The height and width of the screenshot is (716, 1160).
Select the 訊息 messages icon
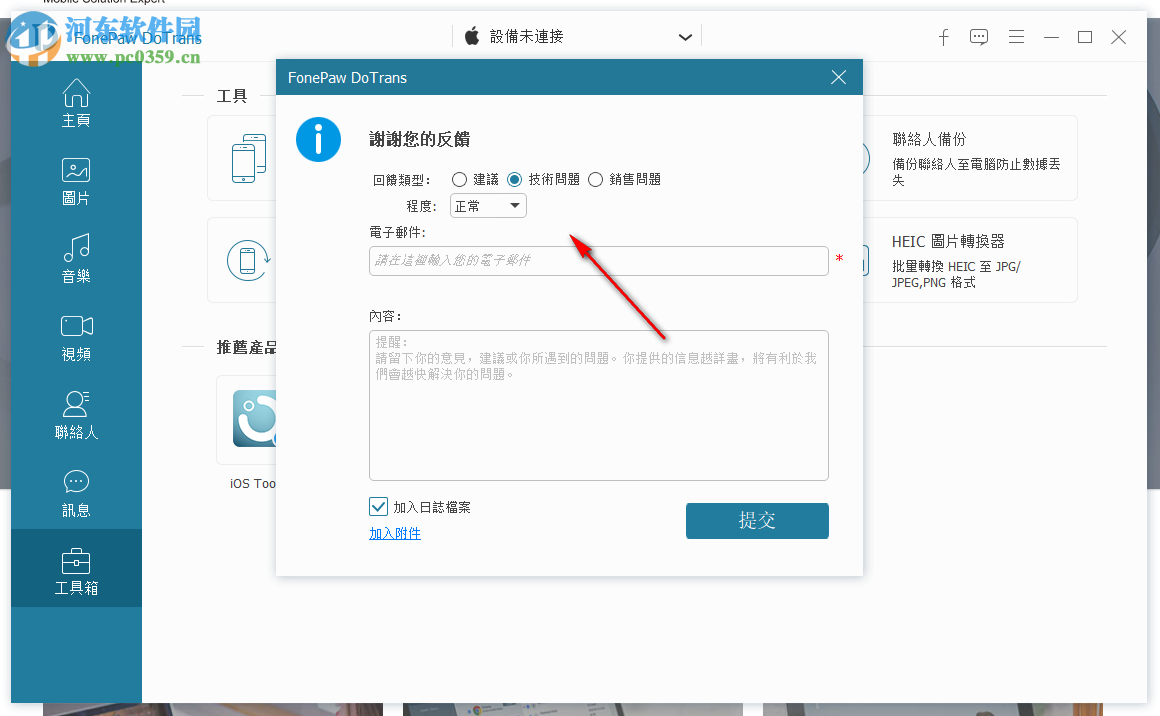(x=76, y=490)
